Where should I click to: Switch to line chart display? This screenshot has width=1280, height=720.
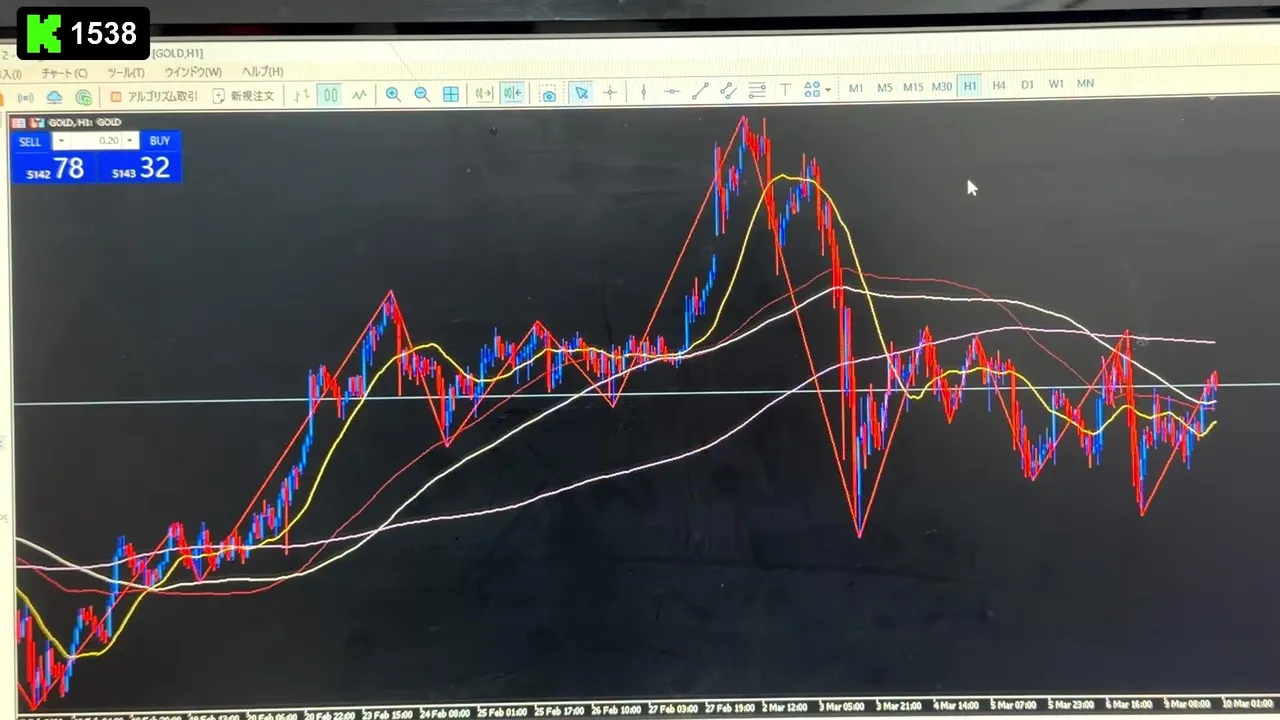click(359, 95)
